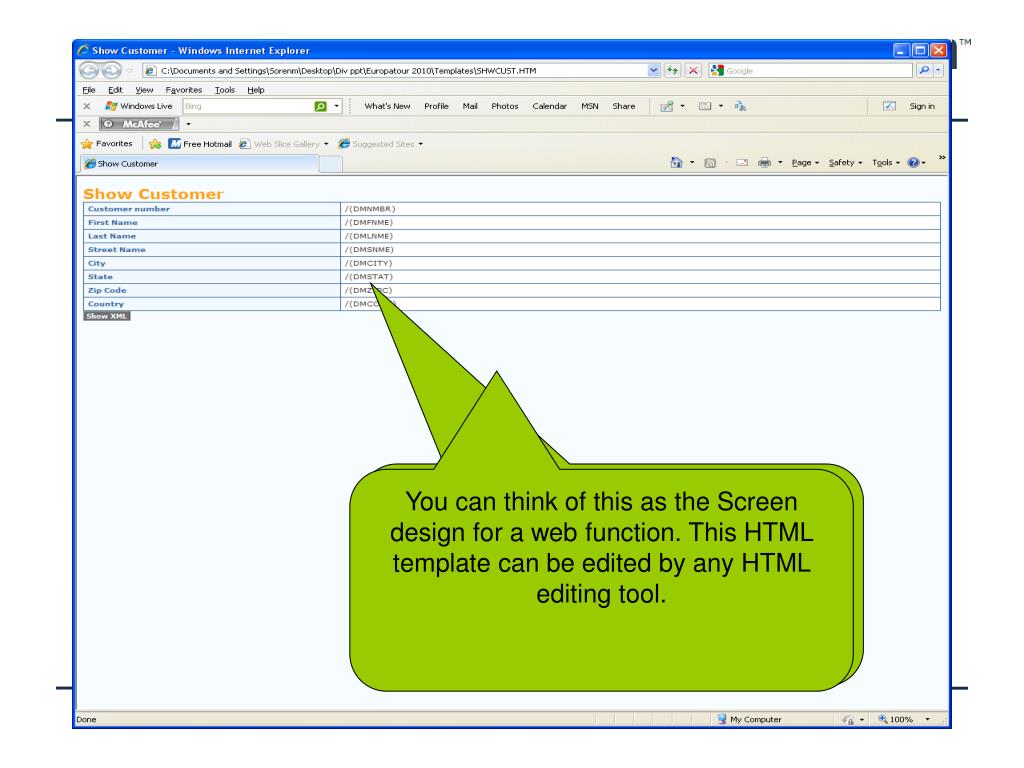Click the Help question mark icon

913,163
